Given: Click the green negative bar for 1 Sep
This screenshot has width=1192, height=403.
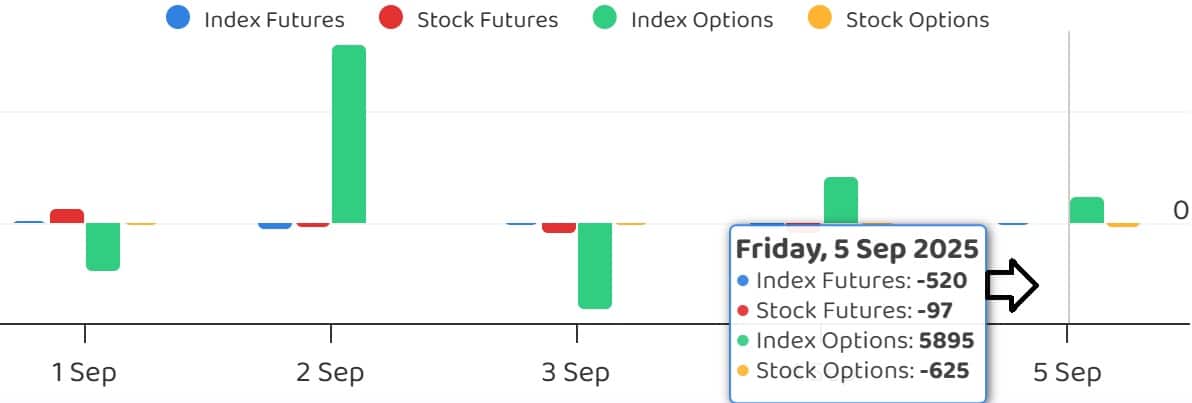Looking at the screenshot, I should [103, 246].
